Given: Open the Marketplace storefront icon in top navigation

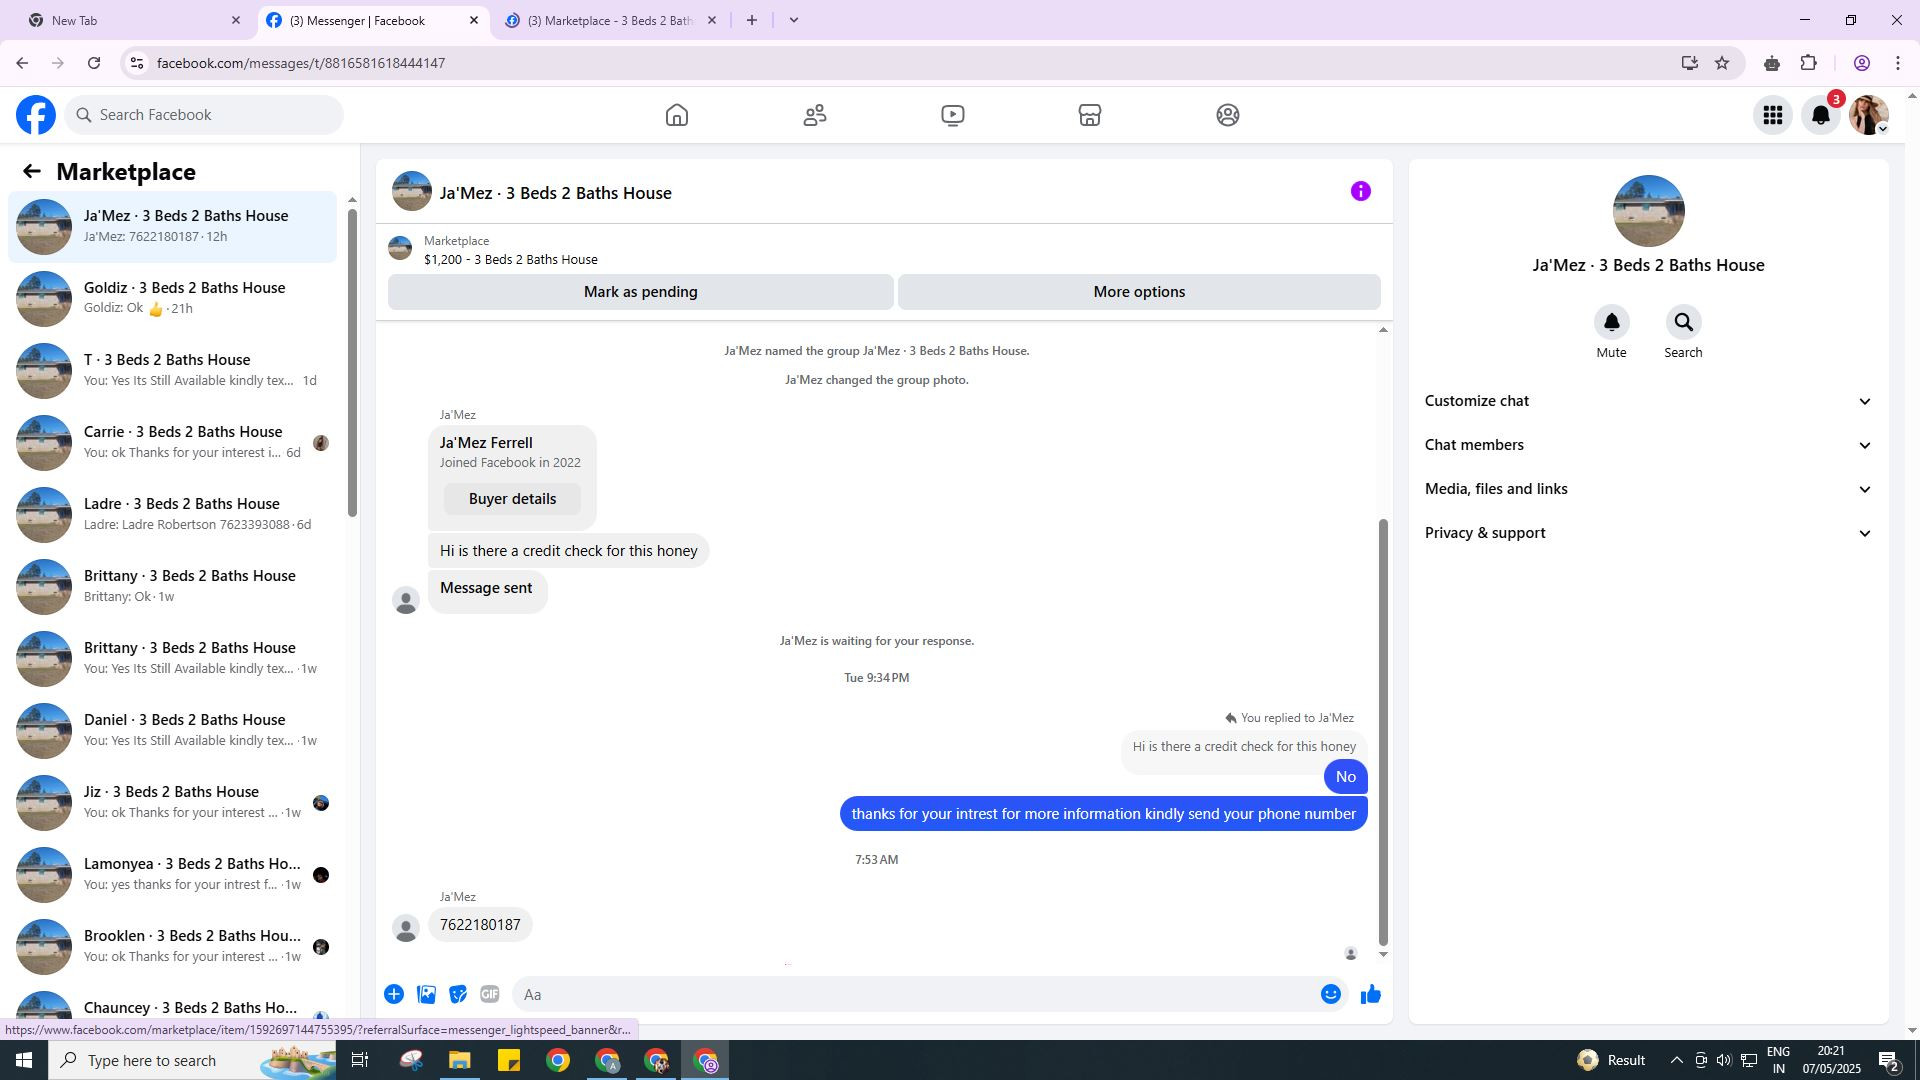Looking at the screenshot, I should point(1089,115).
